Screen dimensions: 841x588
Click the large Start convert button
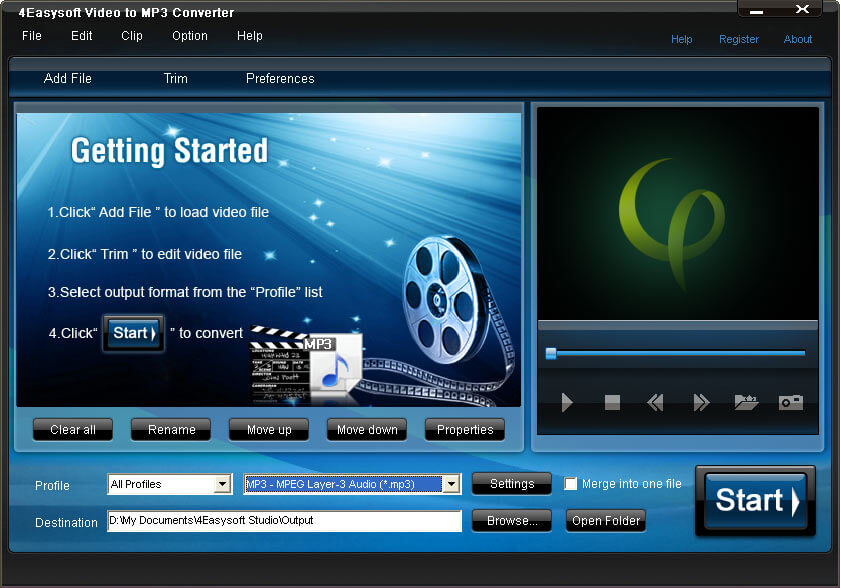(755, 501)
